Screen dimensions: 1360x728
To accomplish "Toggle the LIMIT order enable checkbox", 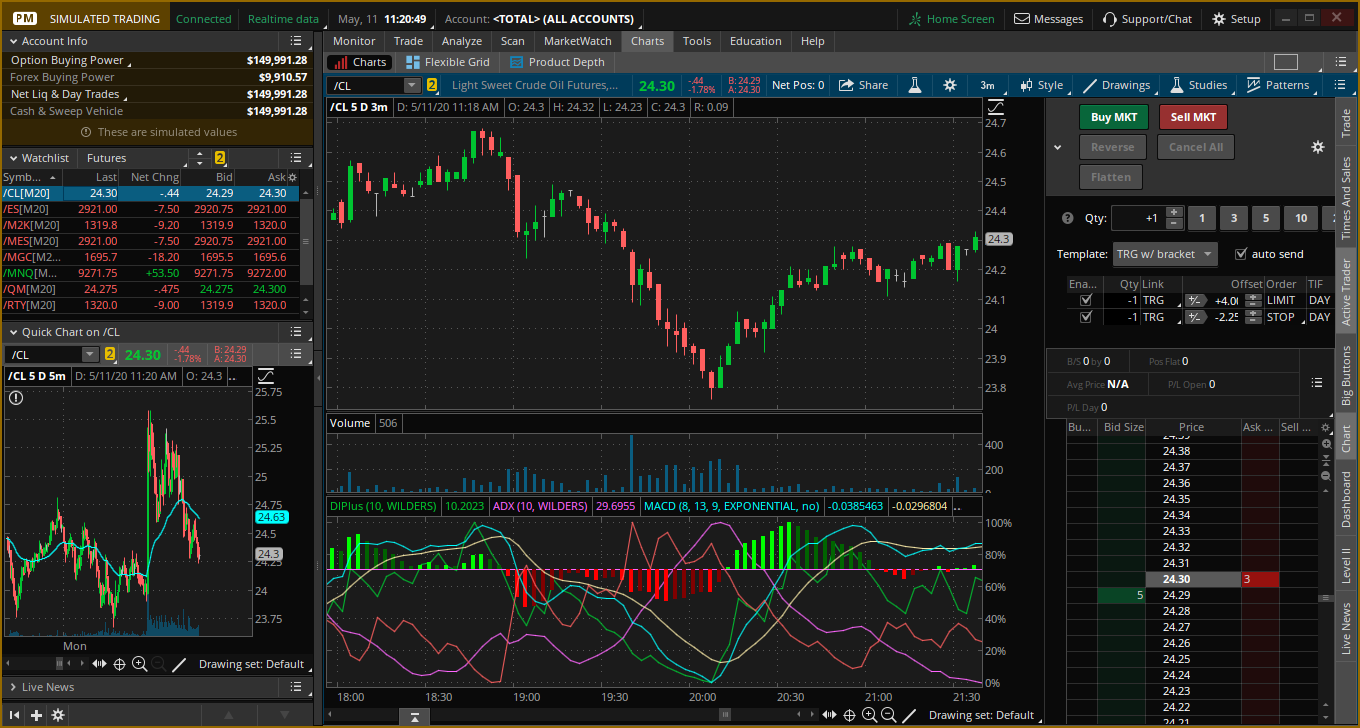I will (1085, 300).
